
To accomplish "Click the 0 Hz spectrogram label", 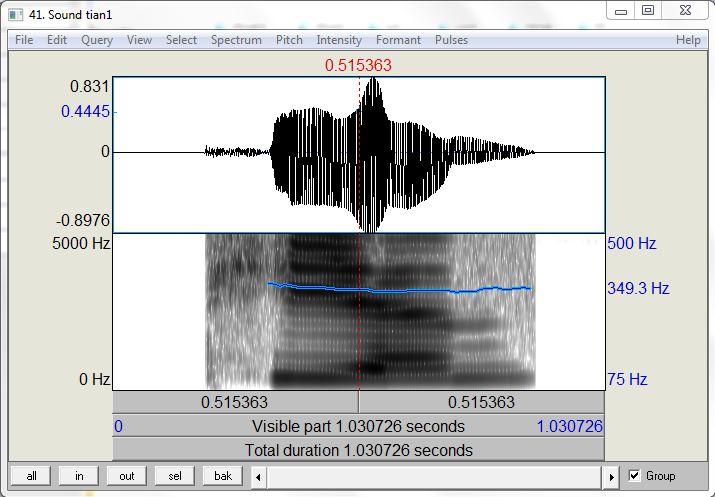I will tap(94, 379).
